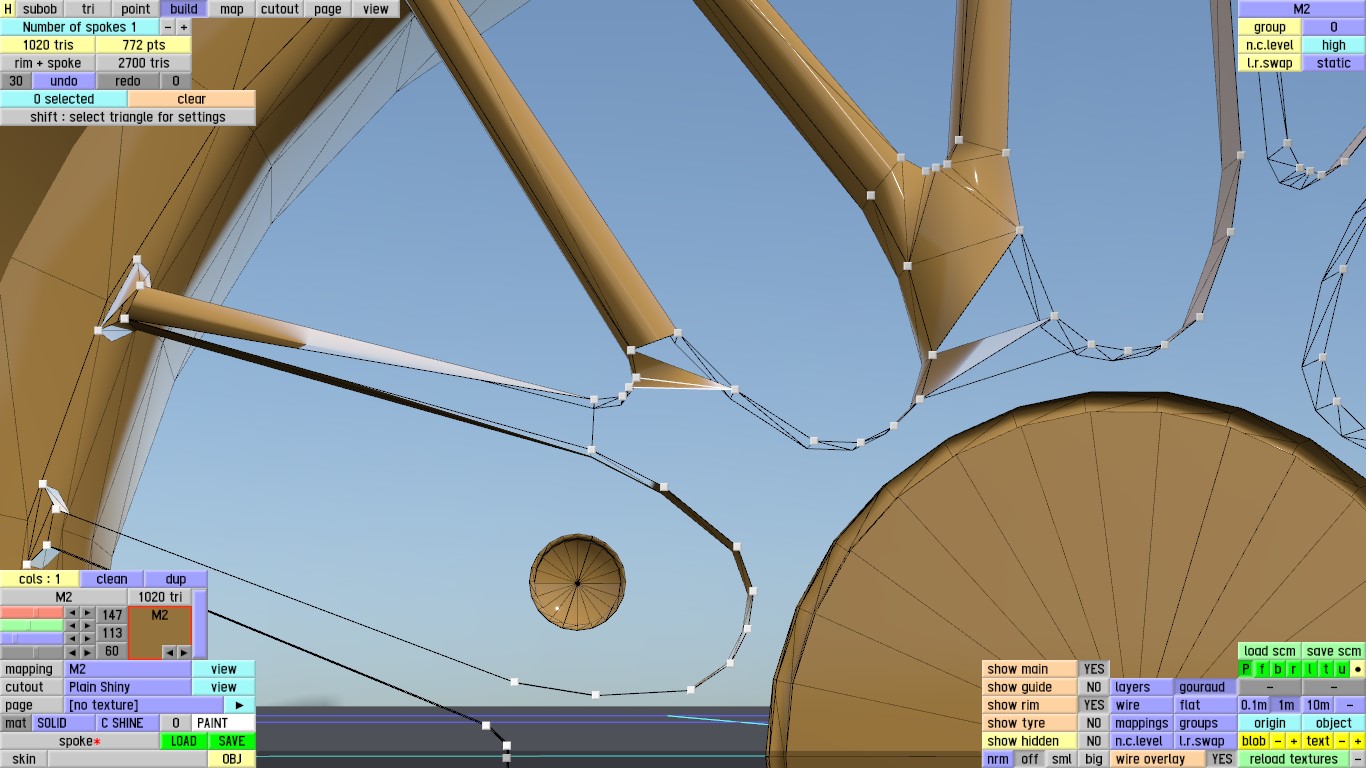Open the page selector showing [no texture]
Image resolution: width=1366 pixels, height=768 pixels.
(144, 705)
